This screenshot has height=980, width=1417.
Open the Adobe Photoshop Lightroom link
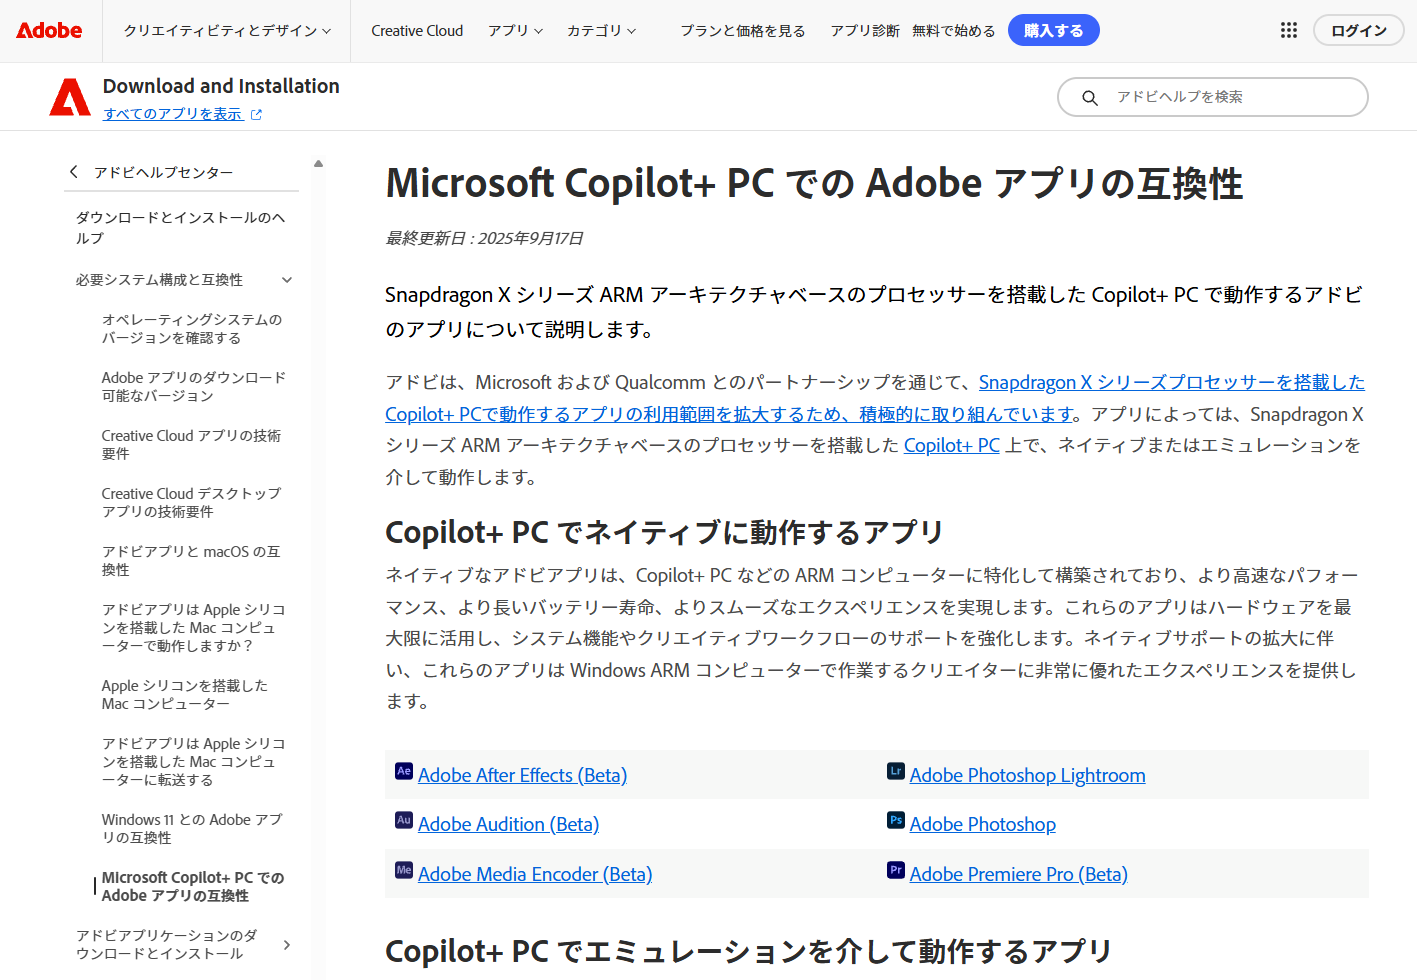point(1027,775)
